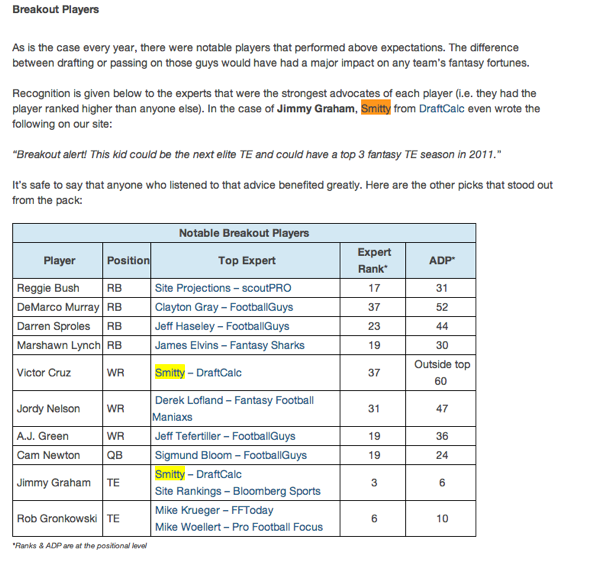Click the QB position cell

[127, 455]
